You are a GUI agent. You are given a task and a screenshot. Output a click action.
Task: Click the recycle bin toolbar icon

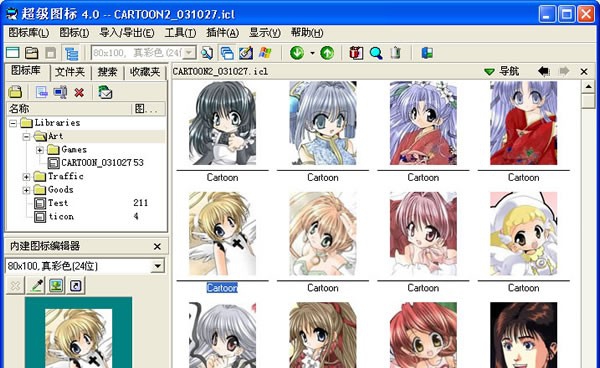click(x=396, y=53)
